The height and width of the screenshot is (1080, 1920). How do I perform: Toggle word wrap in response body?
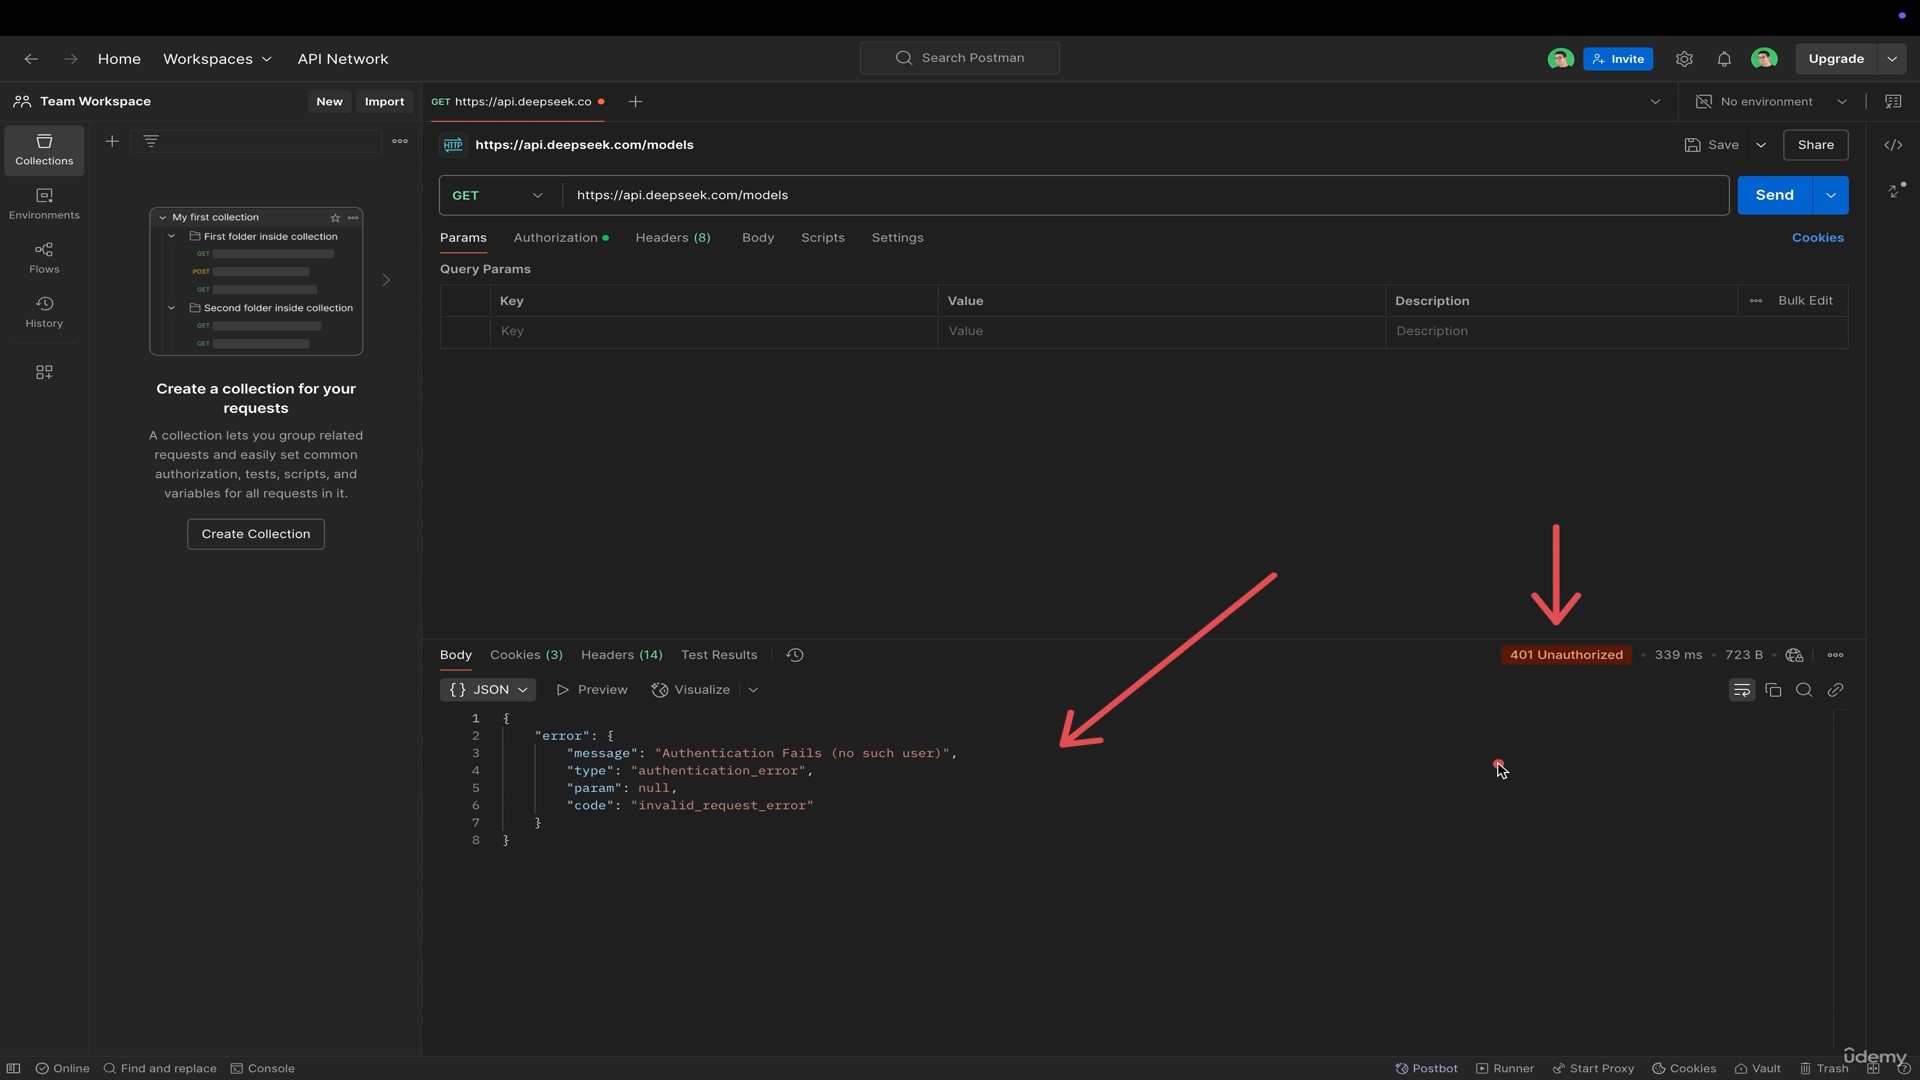click(x=1742, y=690)
